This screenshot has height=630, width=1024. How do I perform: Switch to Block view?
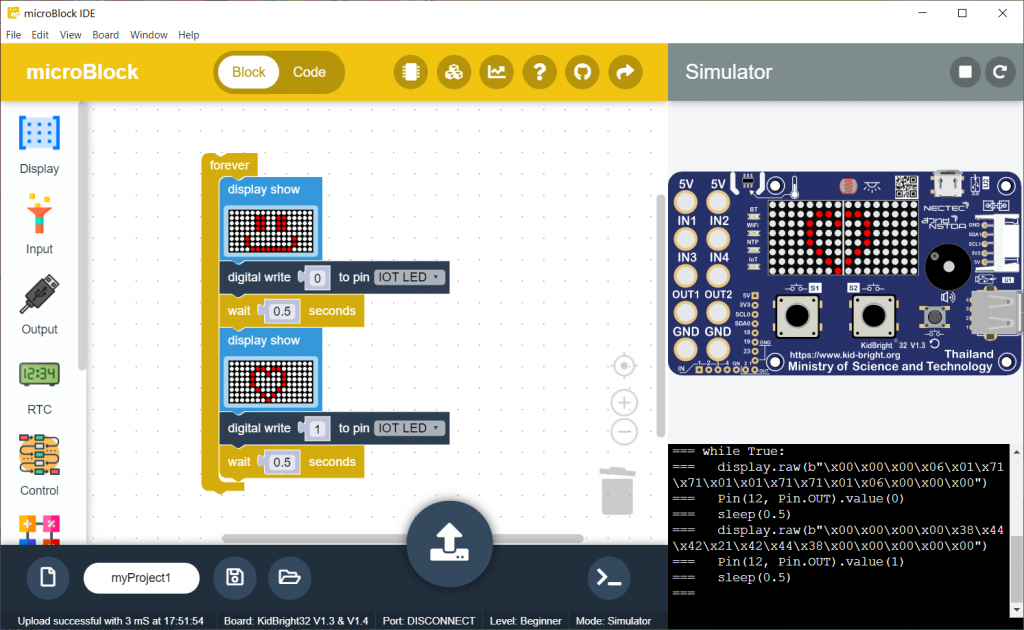[249, 72]
